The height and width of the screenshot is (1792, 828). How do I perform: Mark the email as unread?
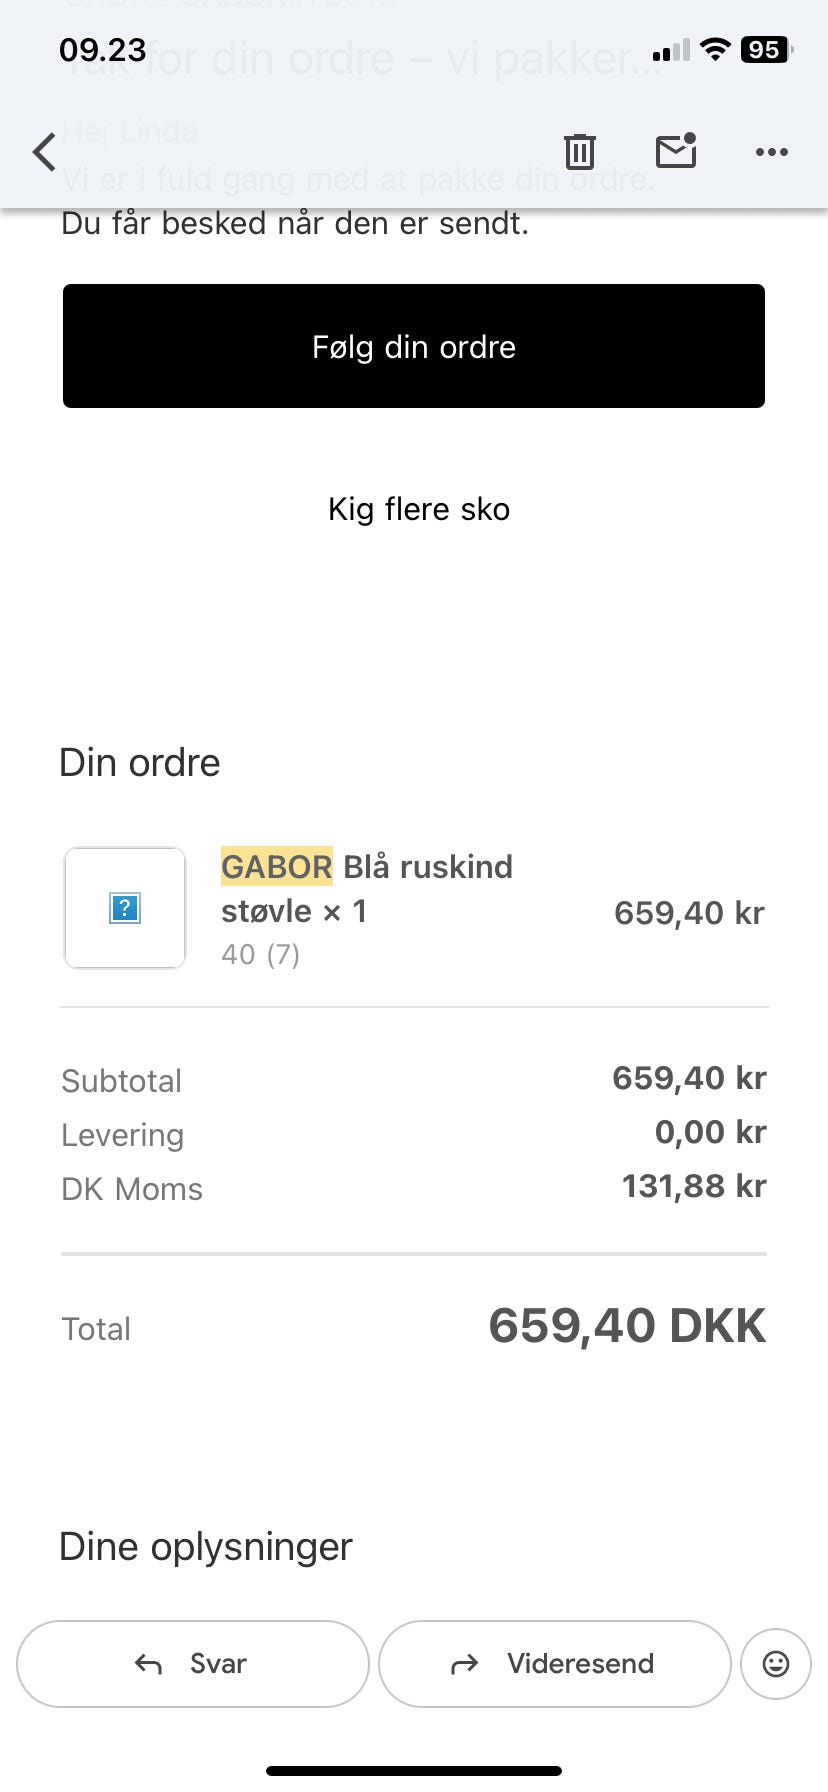676,151
